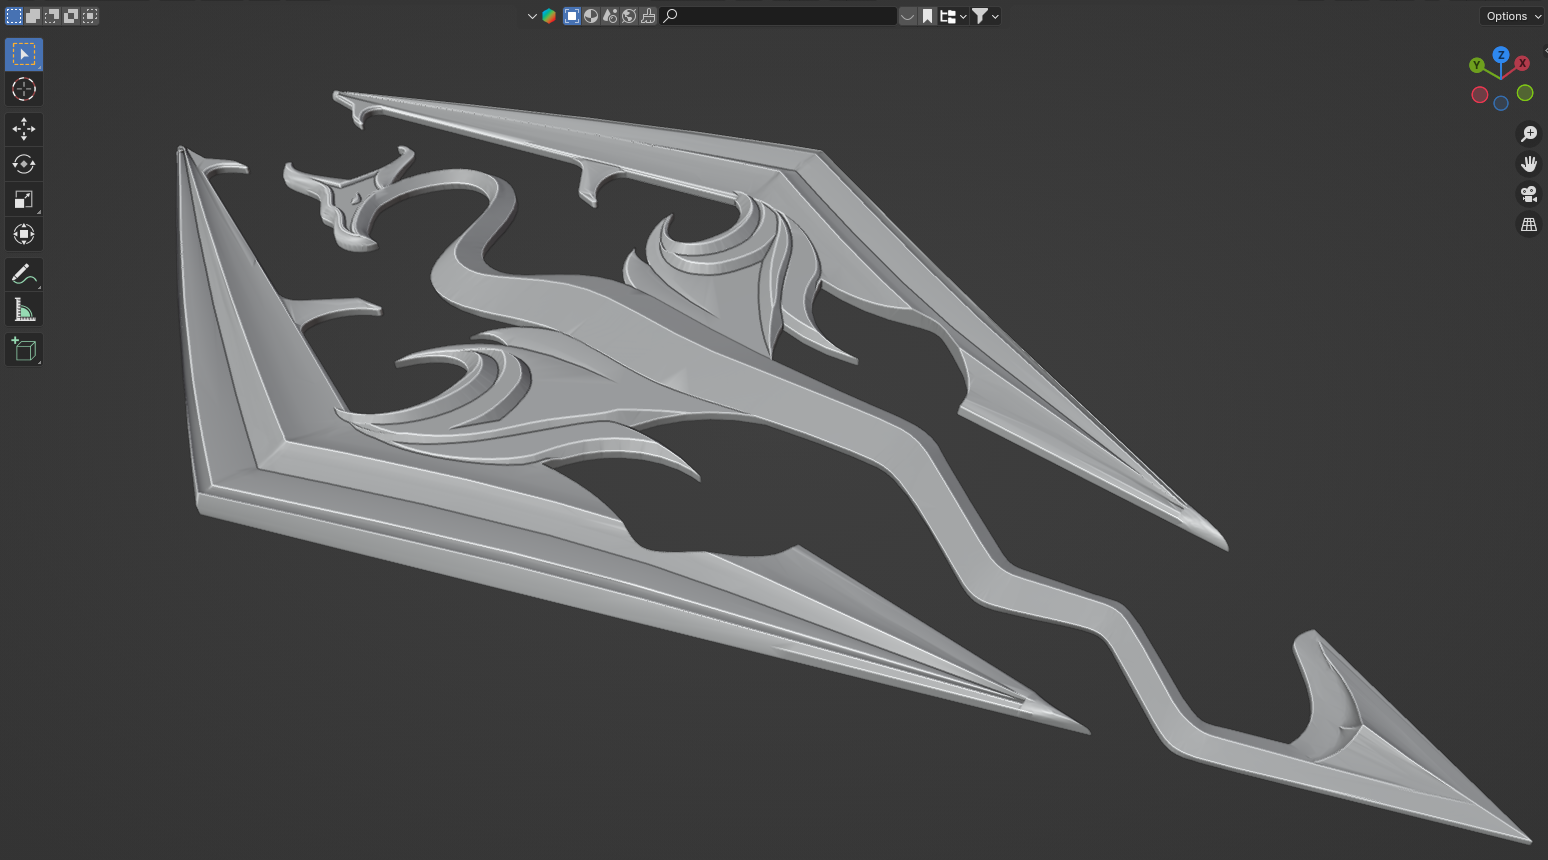Viewport: 1548px width, 860px height.
Task: Open the folder hierarchy display dropdown
Action: [952, 16]
